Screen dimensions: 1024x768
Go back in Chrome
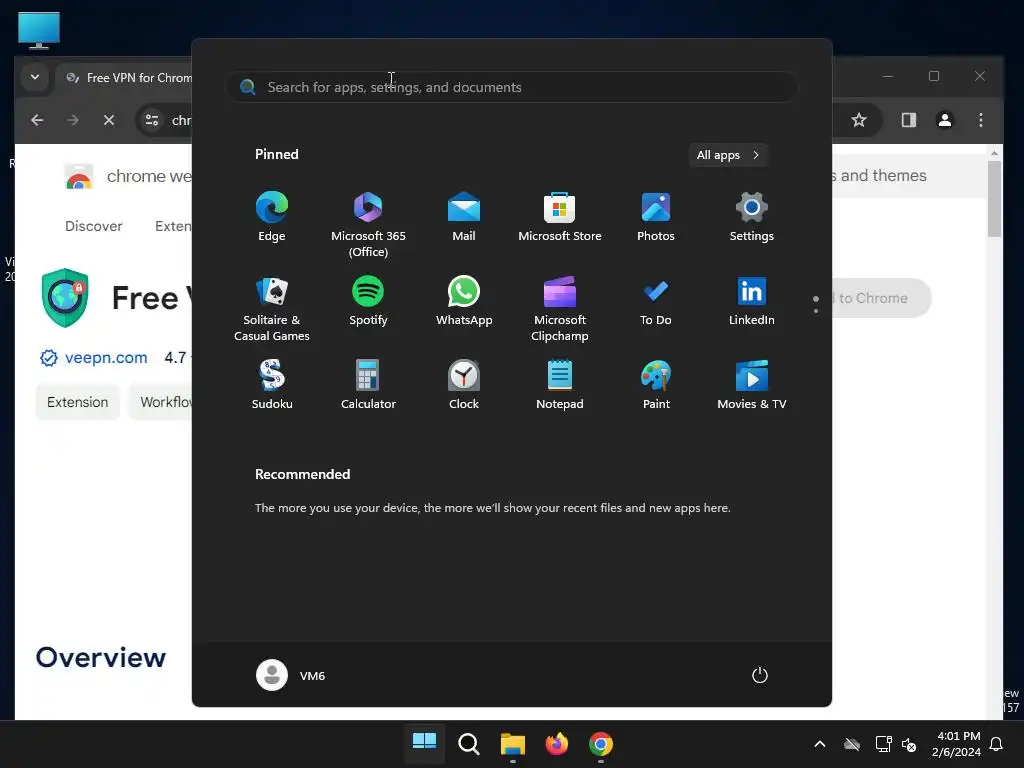tap(37, 120)
